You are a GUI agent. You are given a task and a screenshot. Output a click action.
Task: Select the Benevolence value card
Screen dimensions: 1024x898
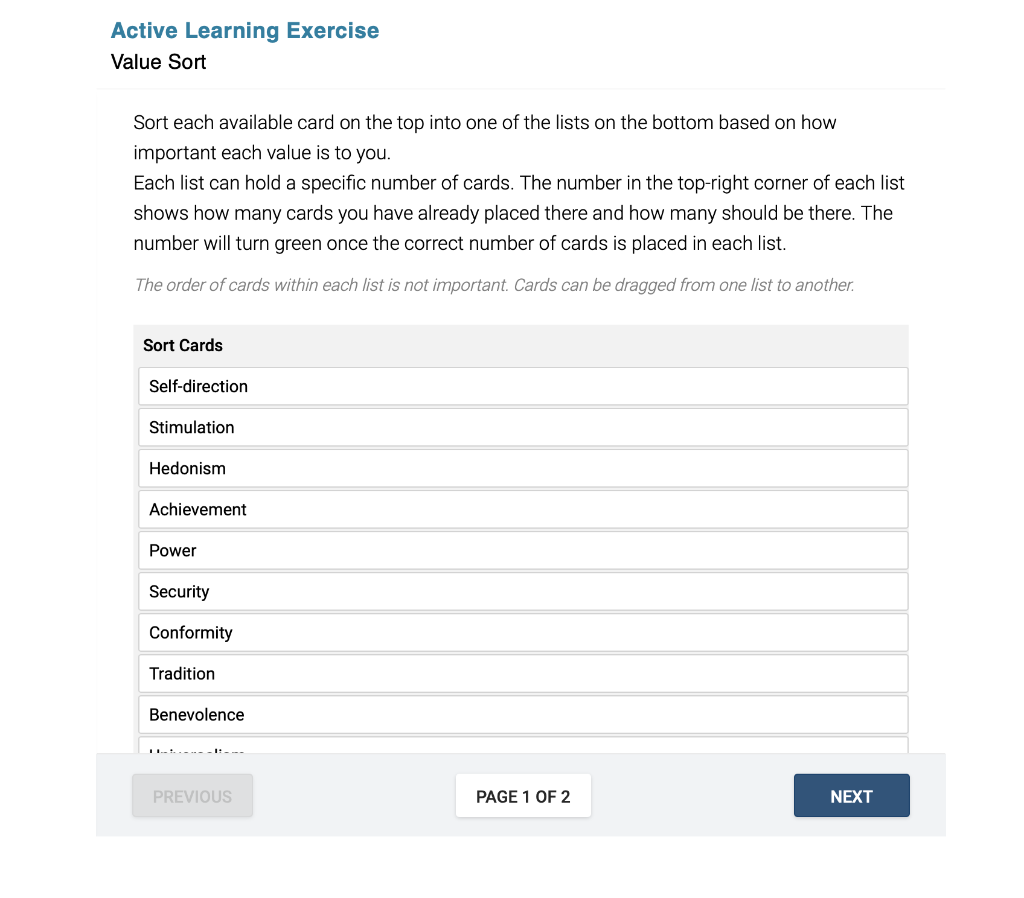pyautogui.click(x=522, y=714)
